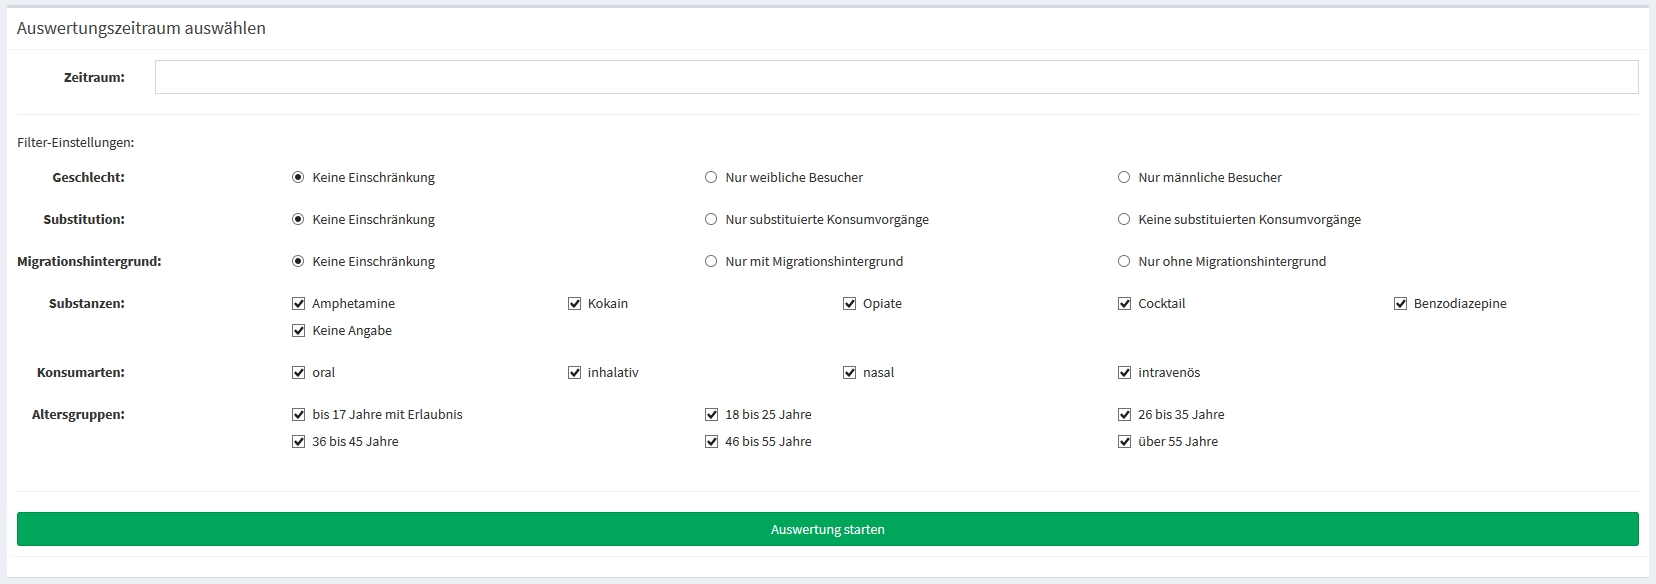Uncheck Keine Angabe under Substanzen
1656x584 pixels.
point(298,330)
